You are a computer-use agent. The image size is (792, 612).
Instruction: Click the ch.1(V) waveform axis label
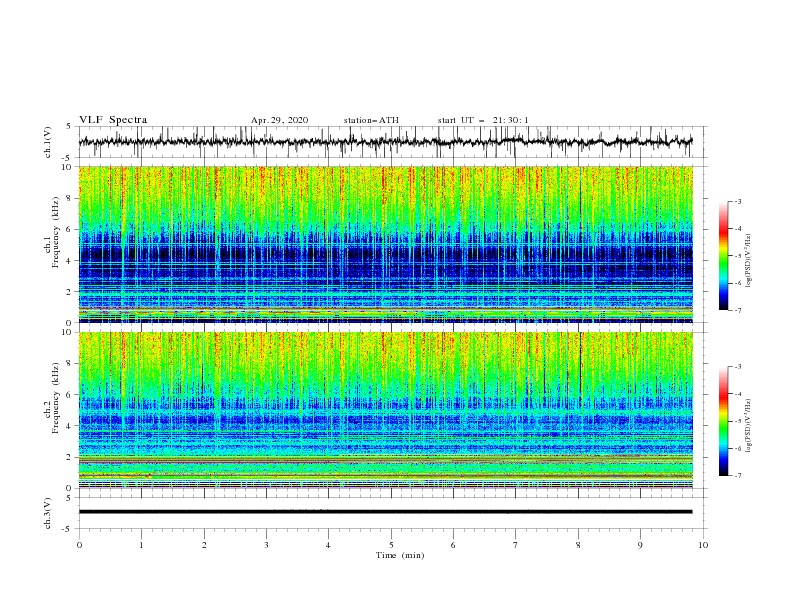48,142
